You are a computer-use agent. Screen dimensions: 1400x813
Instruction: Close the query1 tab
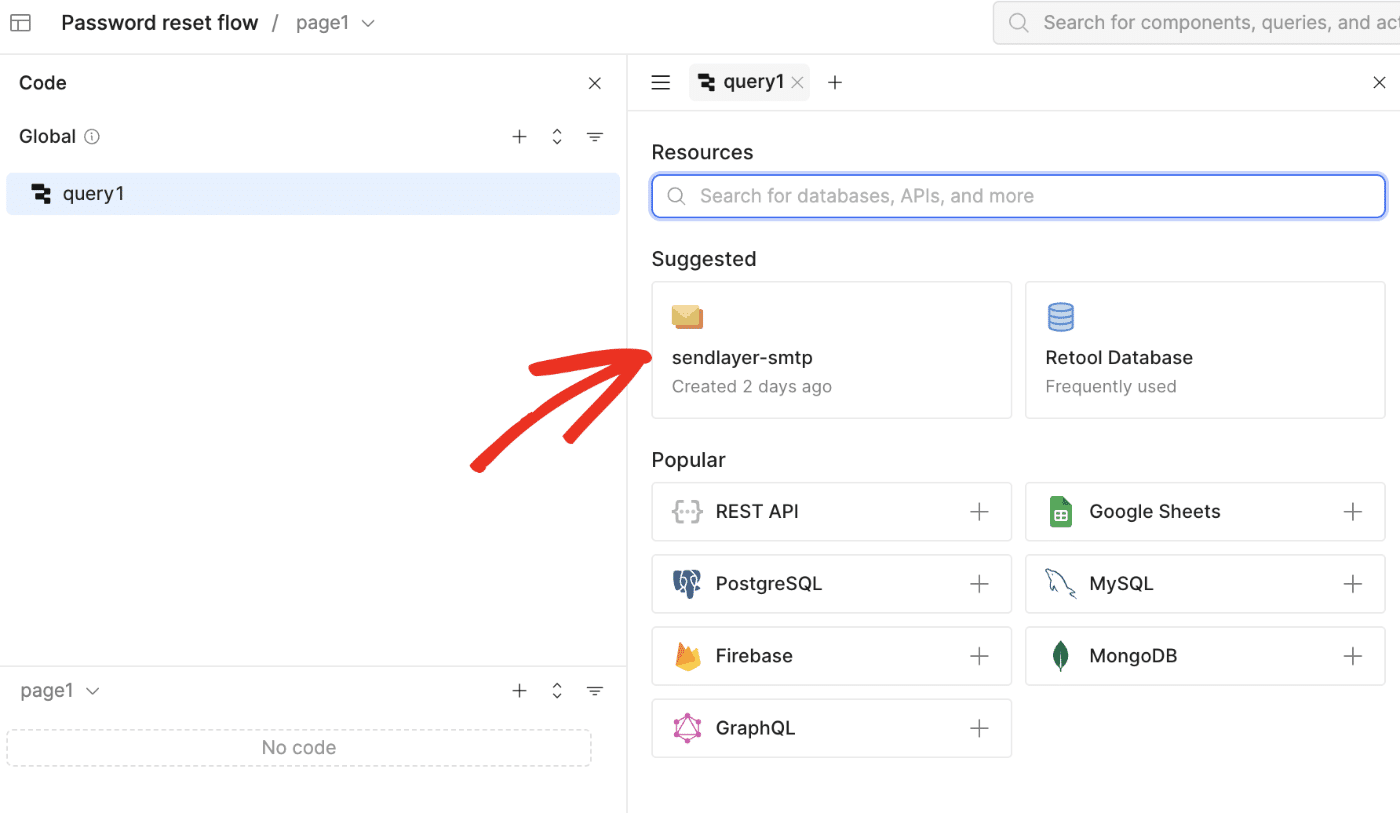[797, 83]
